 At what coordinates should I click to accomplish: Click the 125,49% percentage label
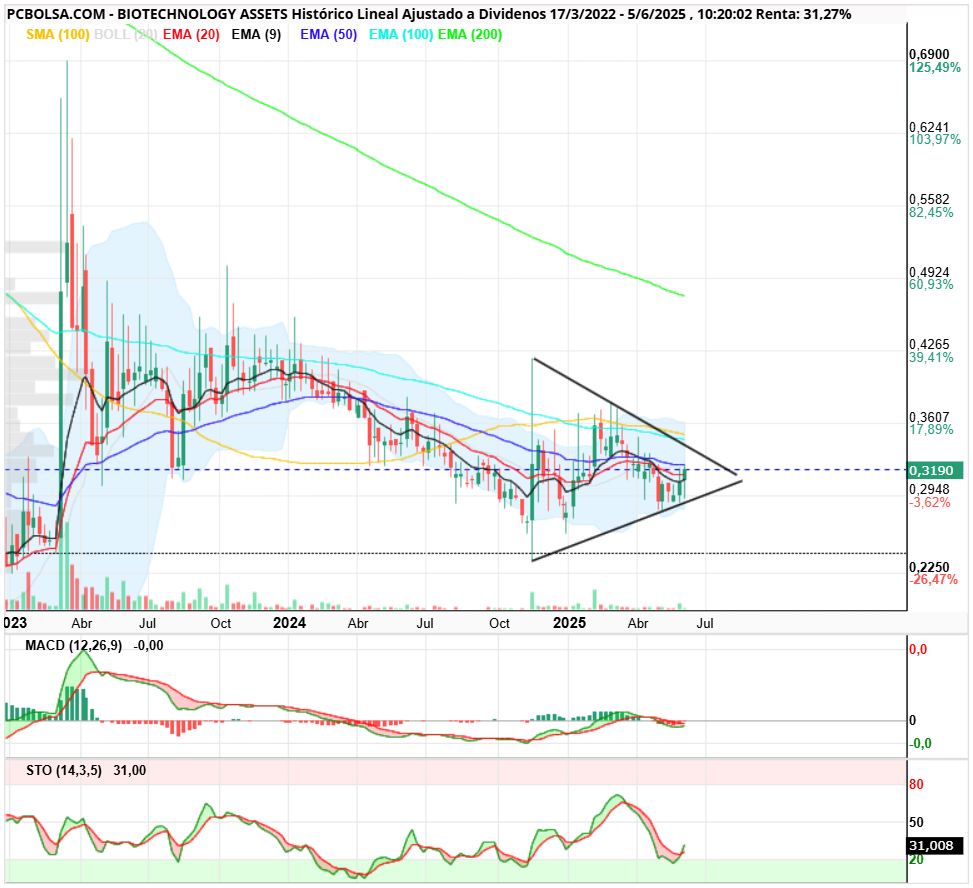[x=935, y=68]
